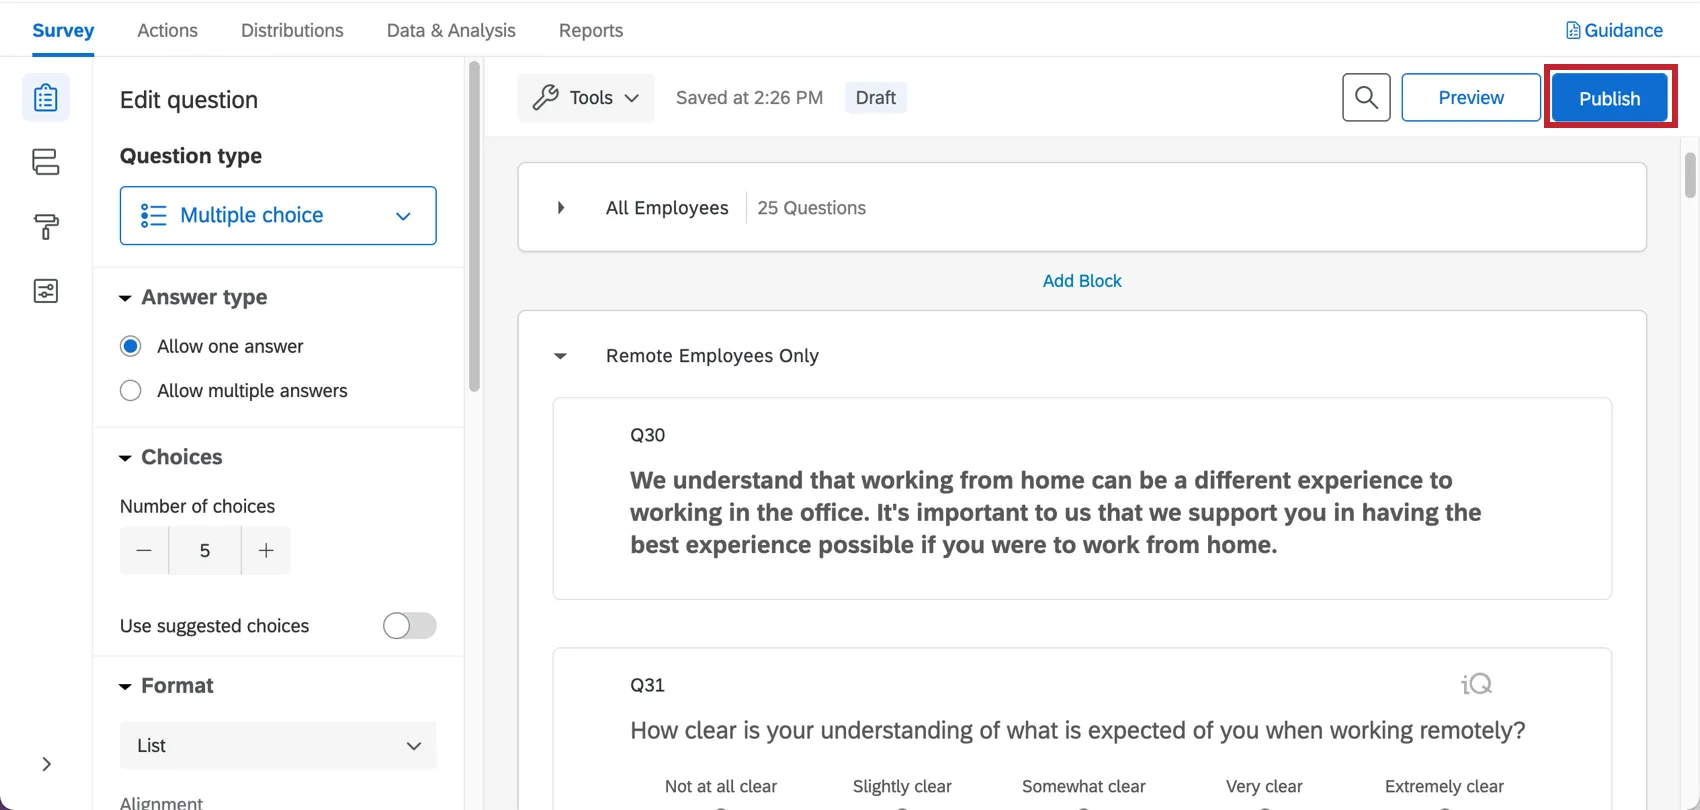Expand the All Employees block
Viewport: 1700px width, 810px height.
coord(561,208)
